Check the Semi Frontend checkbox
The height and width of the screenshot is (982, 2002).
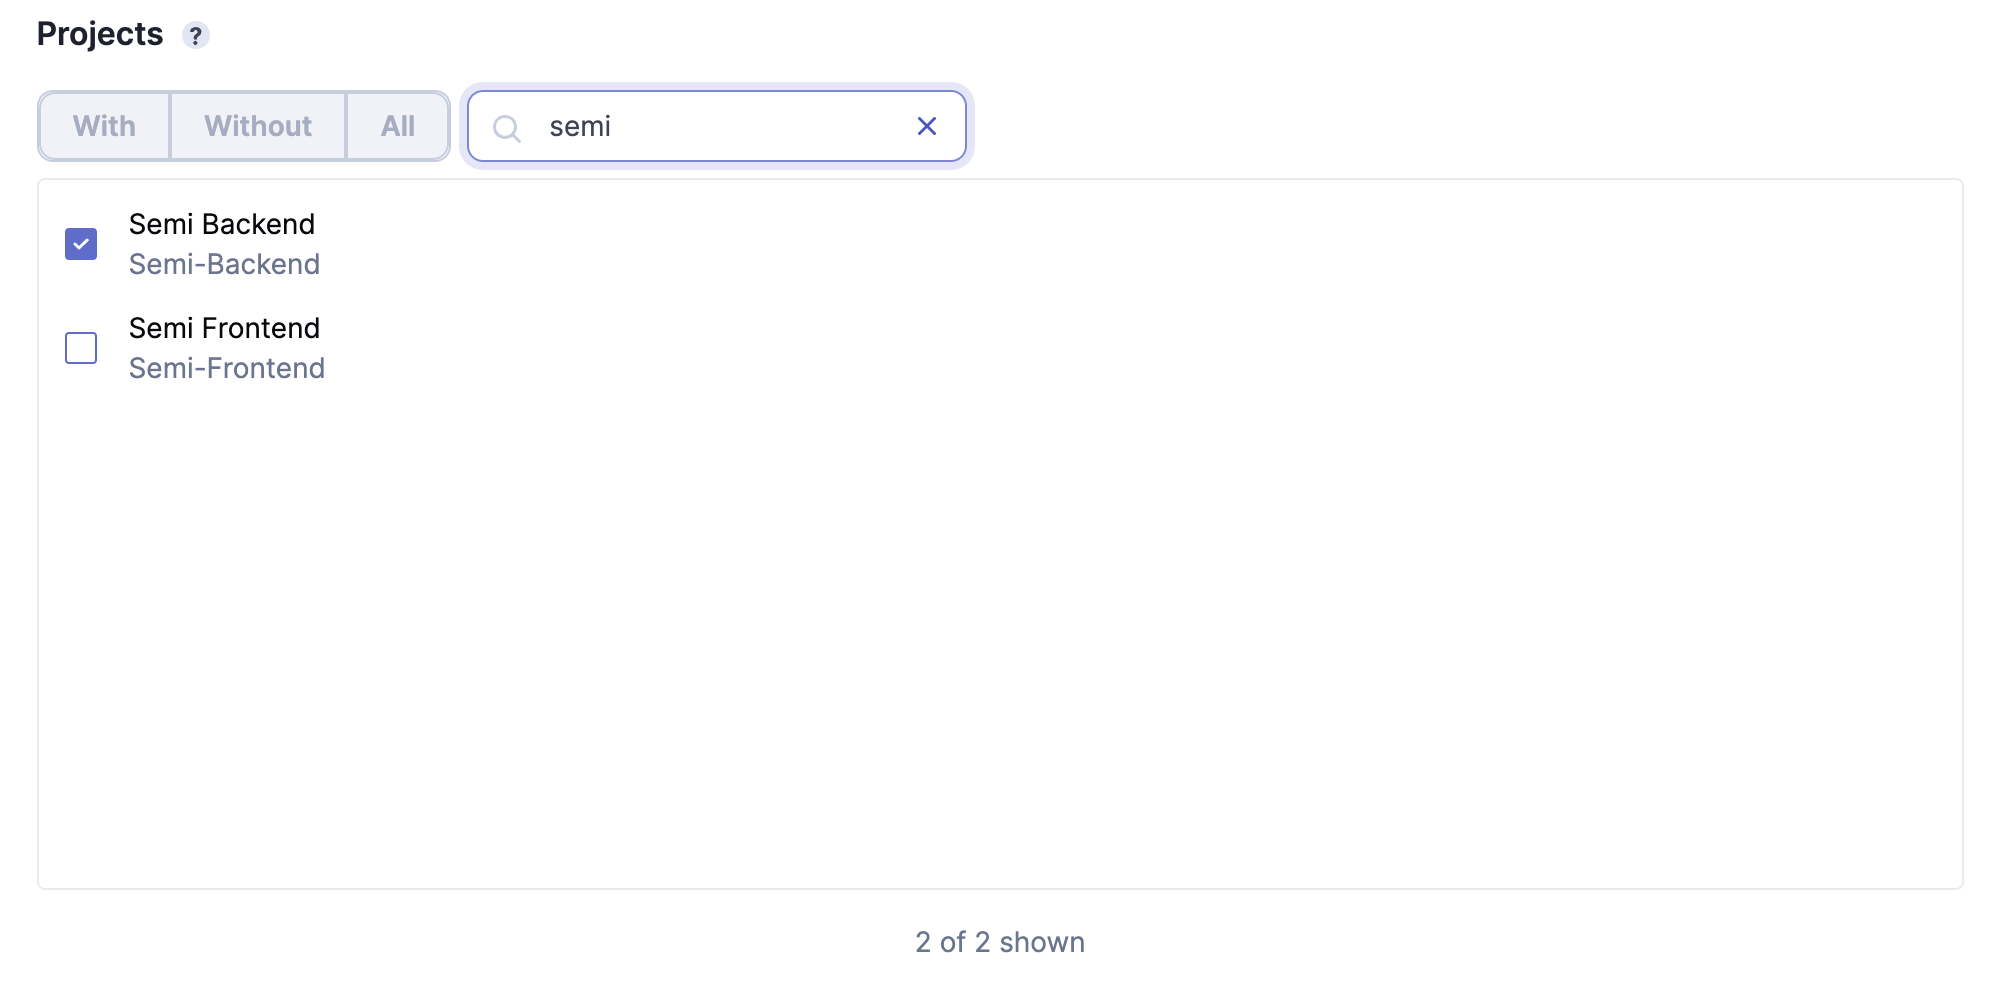click(x=81, y=348)
